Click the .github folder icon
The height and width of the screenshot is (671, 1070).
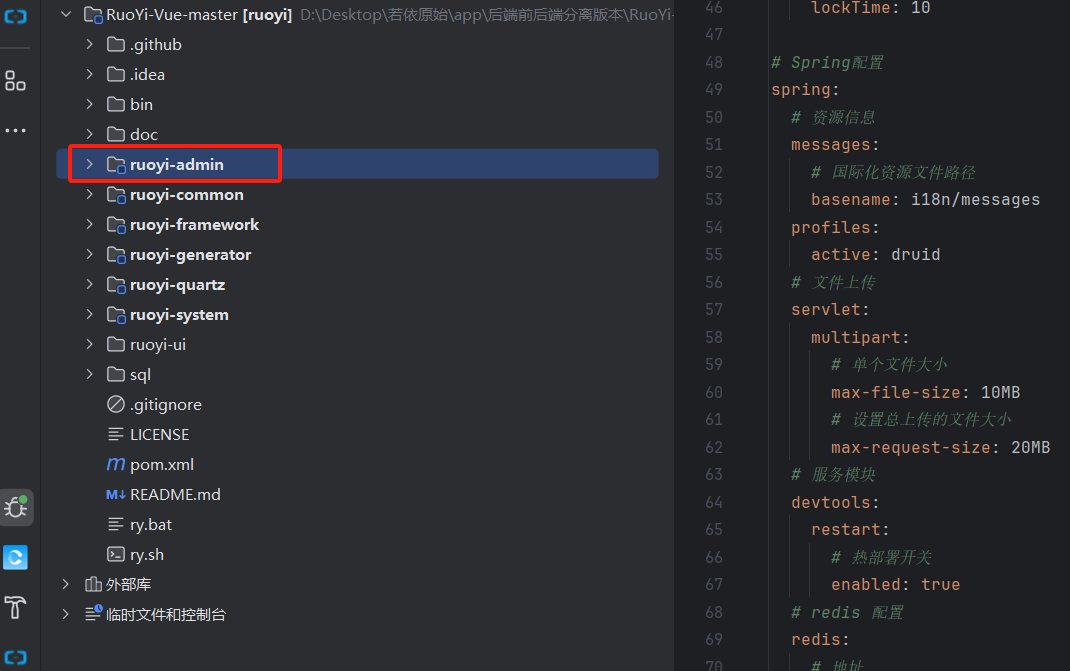(x=116, y=44)
